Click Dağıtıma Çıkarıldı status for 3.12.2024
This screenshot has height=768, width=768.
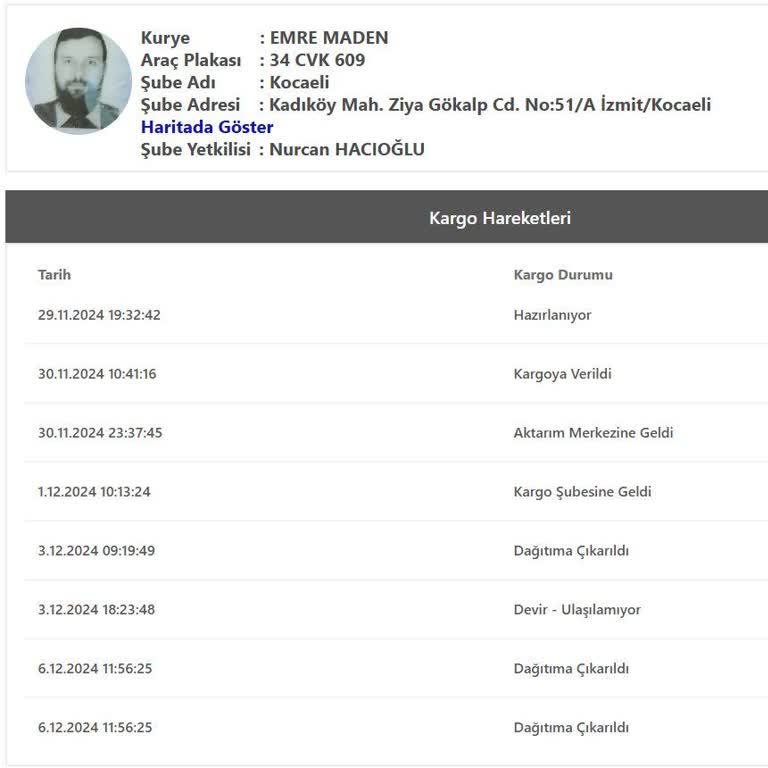pos(571,551)
